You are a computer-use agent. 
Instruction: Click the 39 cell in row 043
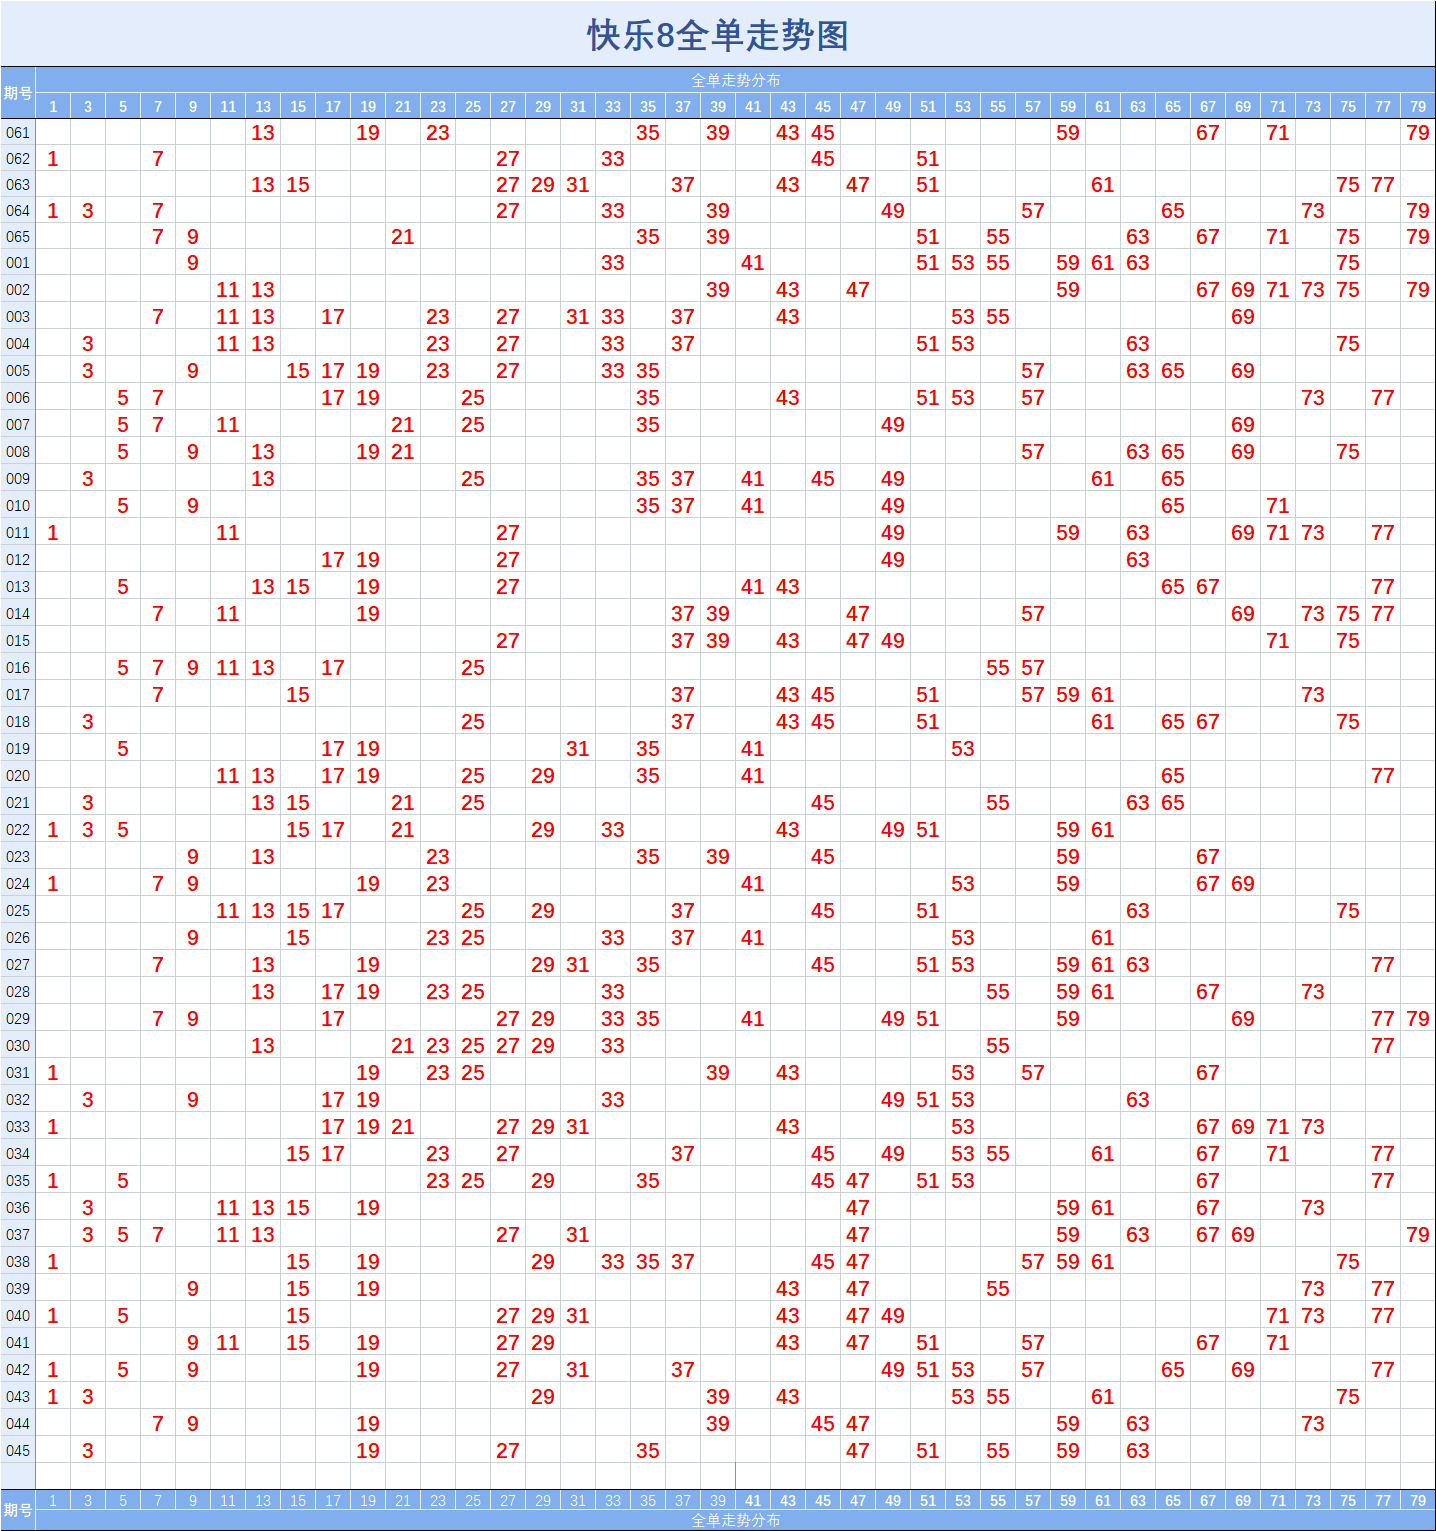(x=718, y=1397)
